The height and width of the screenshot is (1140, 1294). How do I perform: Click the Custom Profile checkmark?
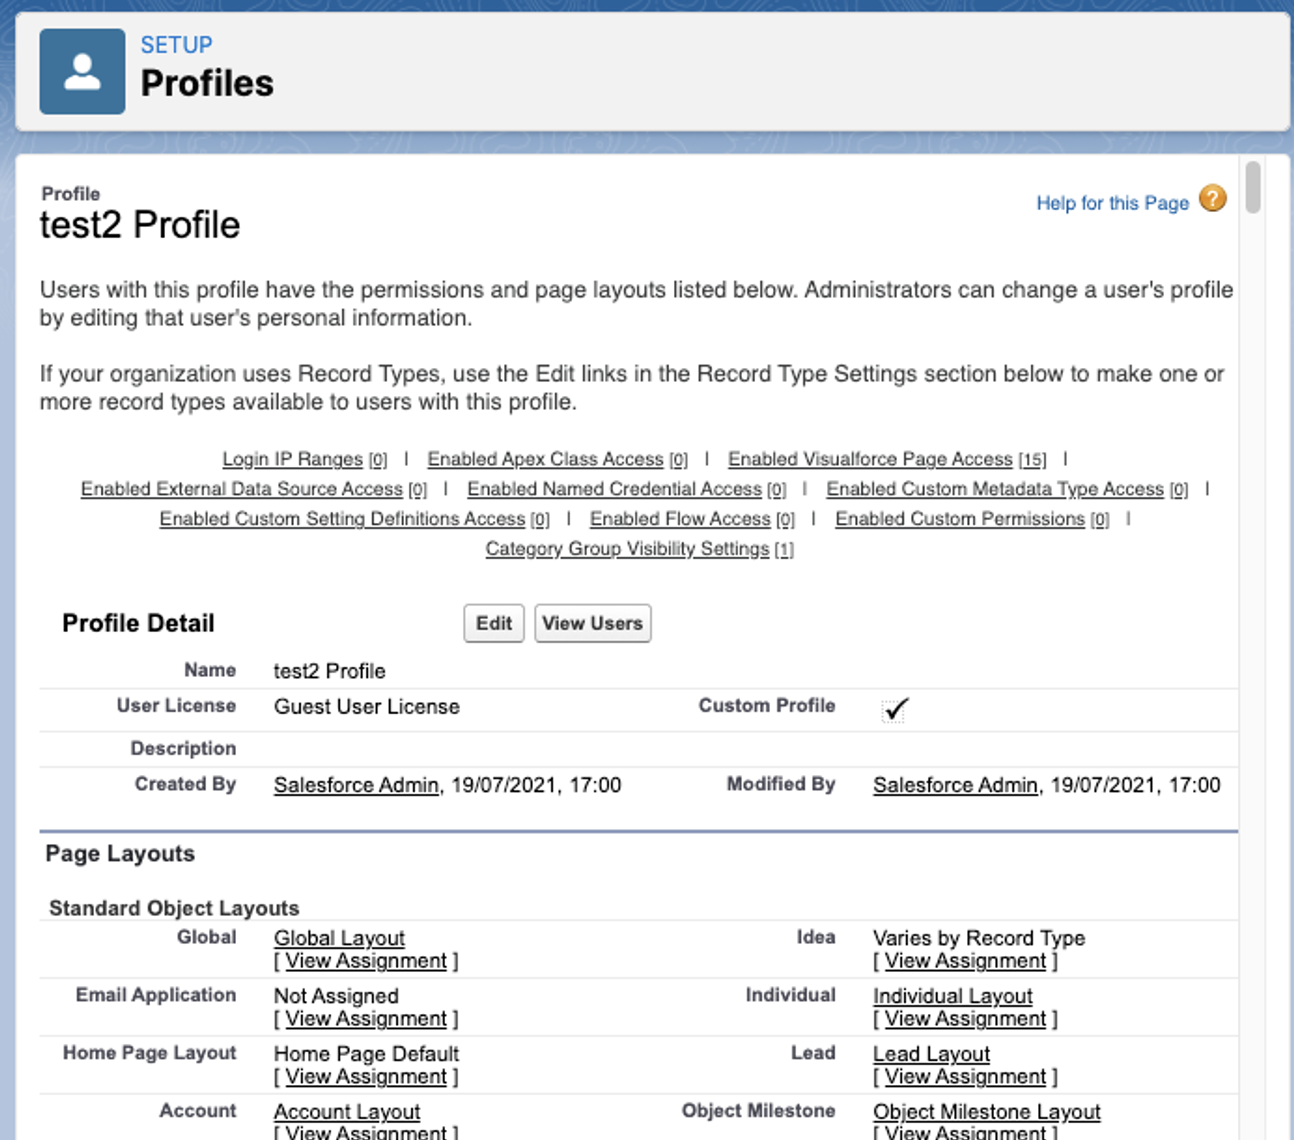(x=895, y=709)
